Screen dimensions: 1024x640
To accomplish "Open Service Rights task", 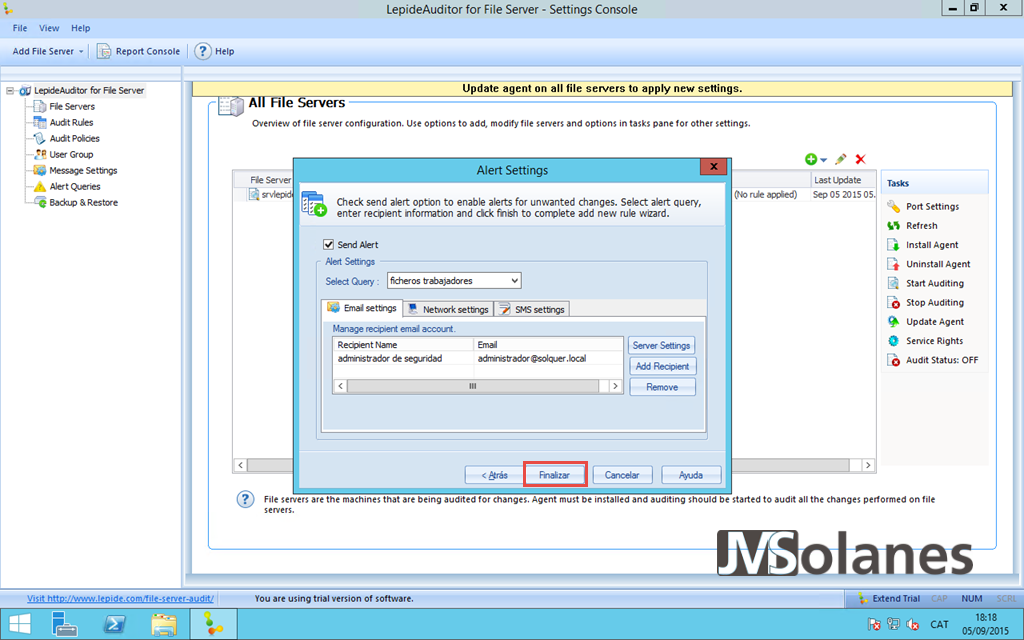I will point(934,341).
